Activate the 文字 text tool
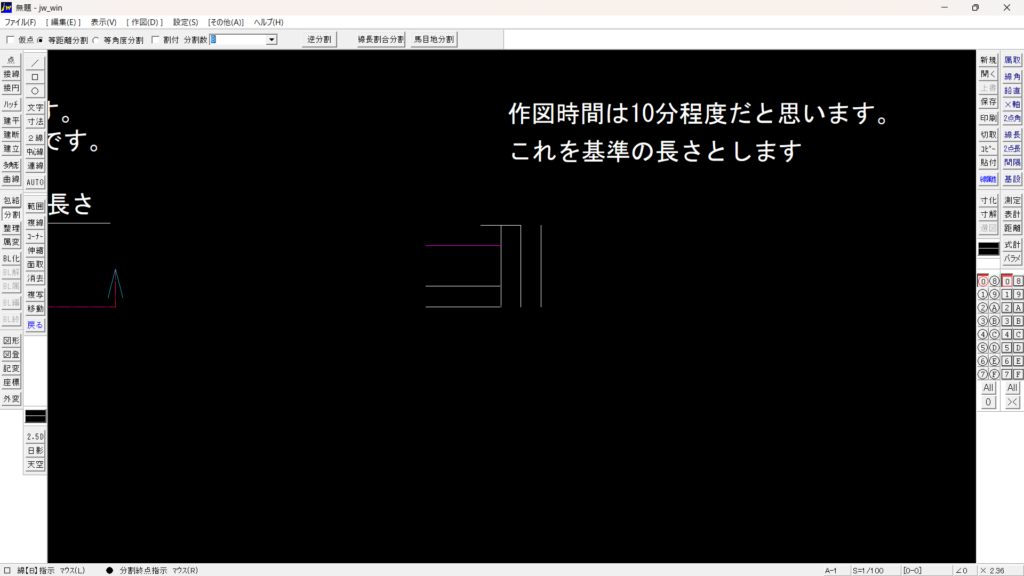Image resolution: width=1024 pixels, height=576 pixels. click(x=35, y=107)
